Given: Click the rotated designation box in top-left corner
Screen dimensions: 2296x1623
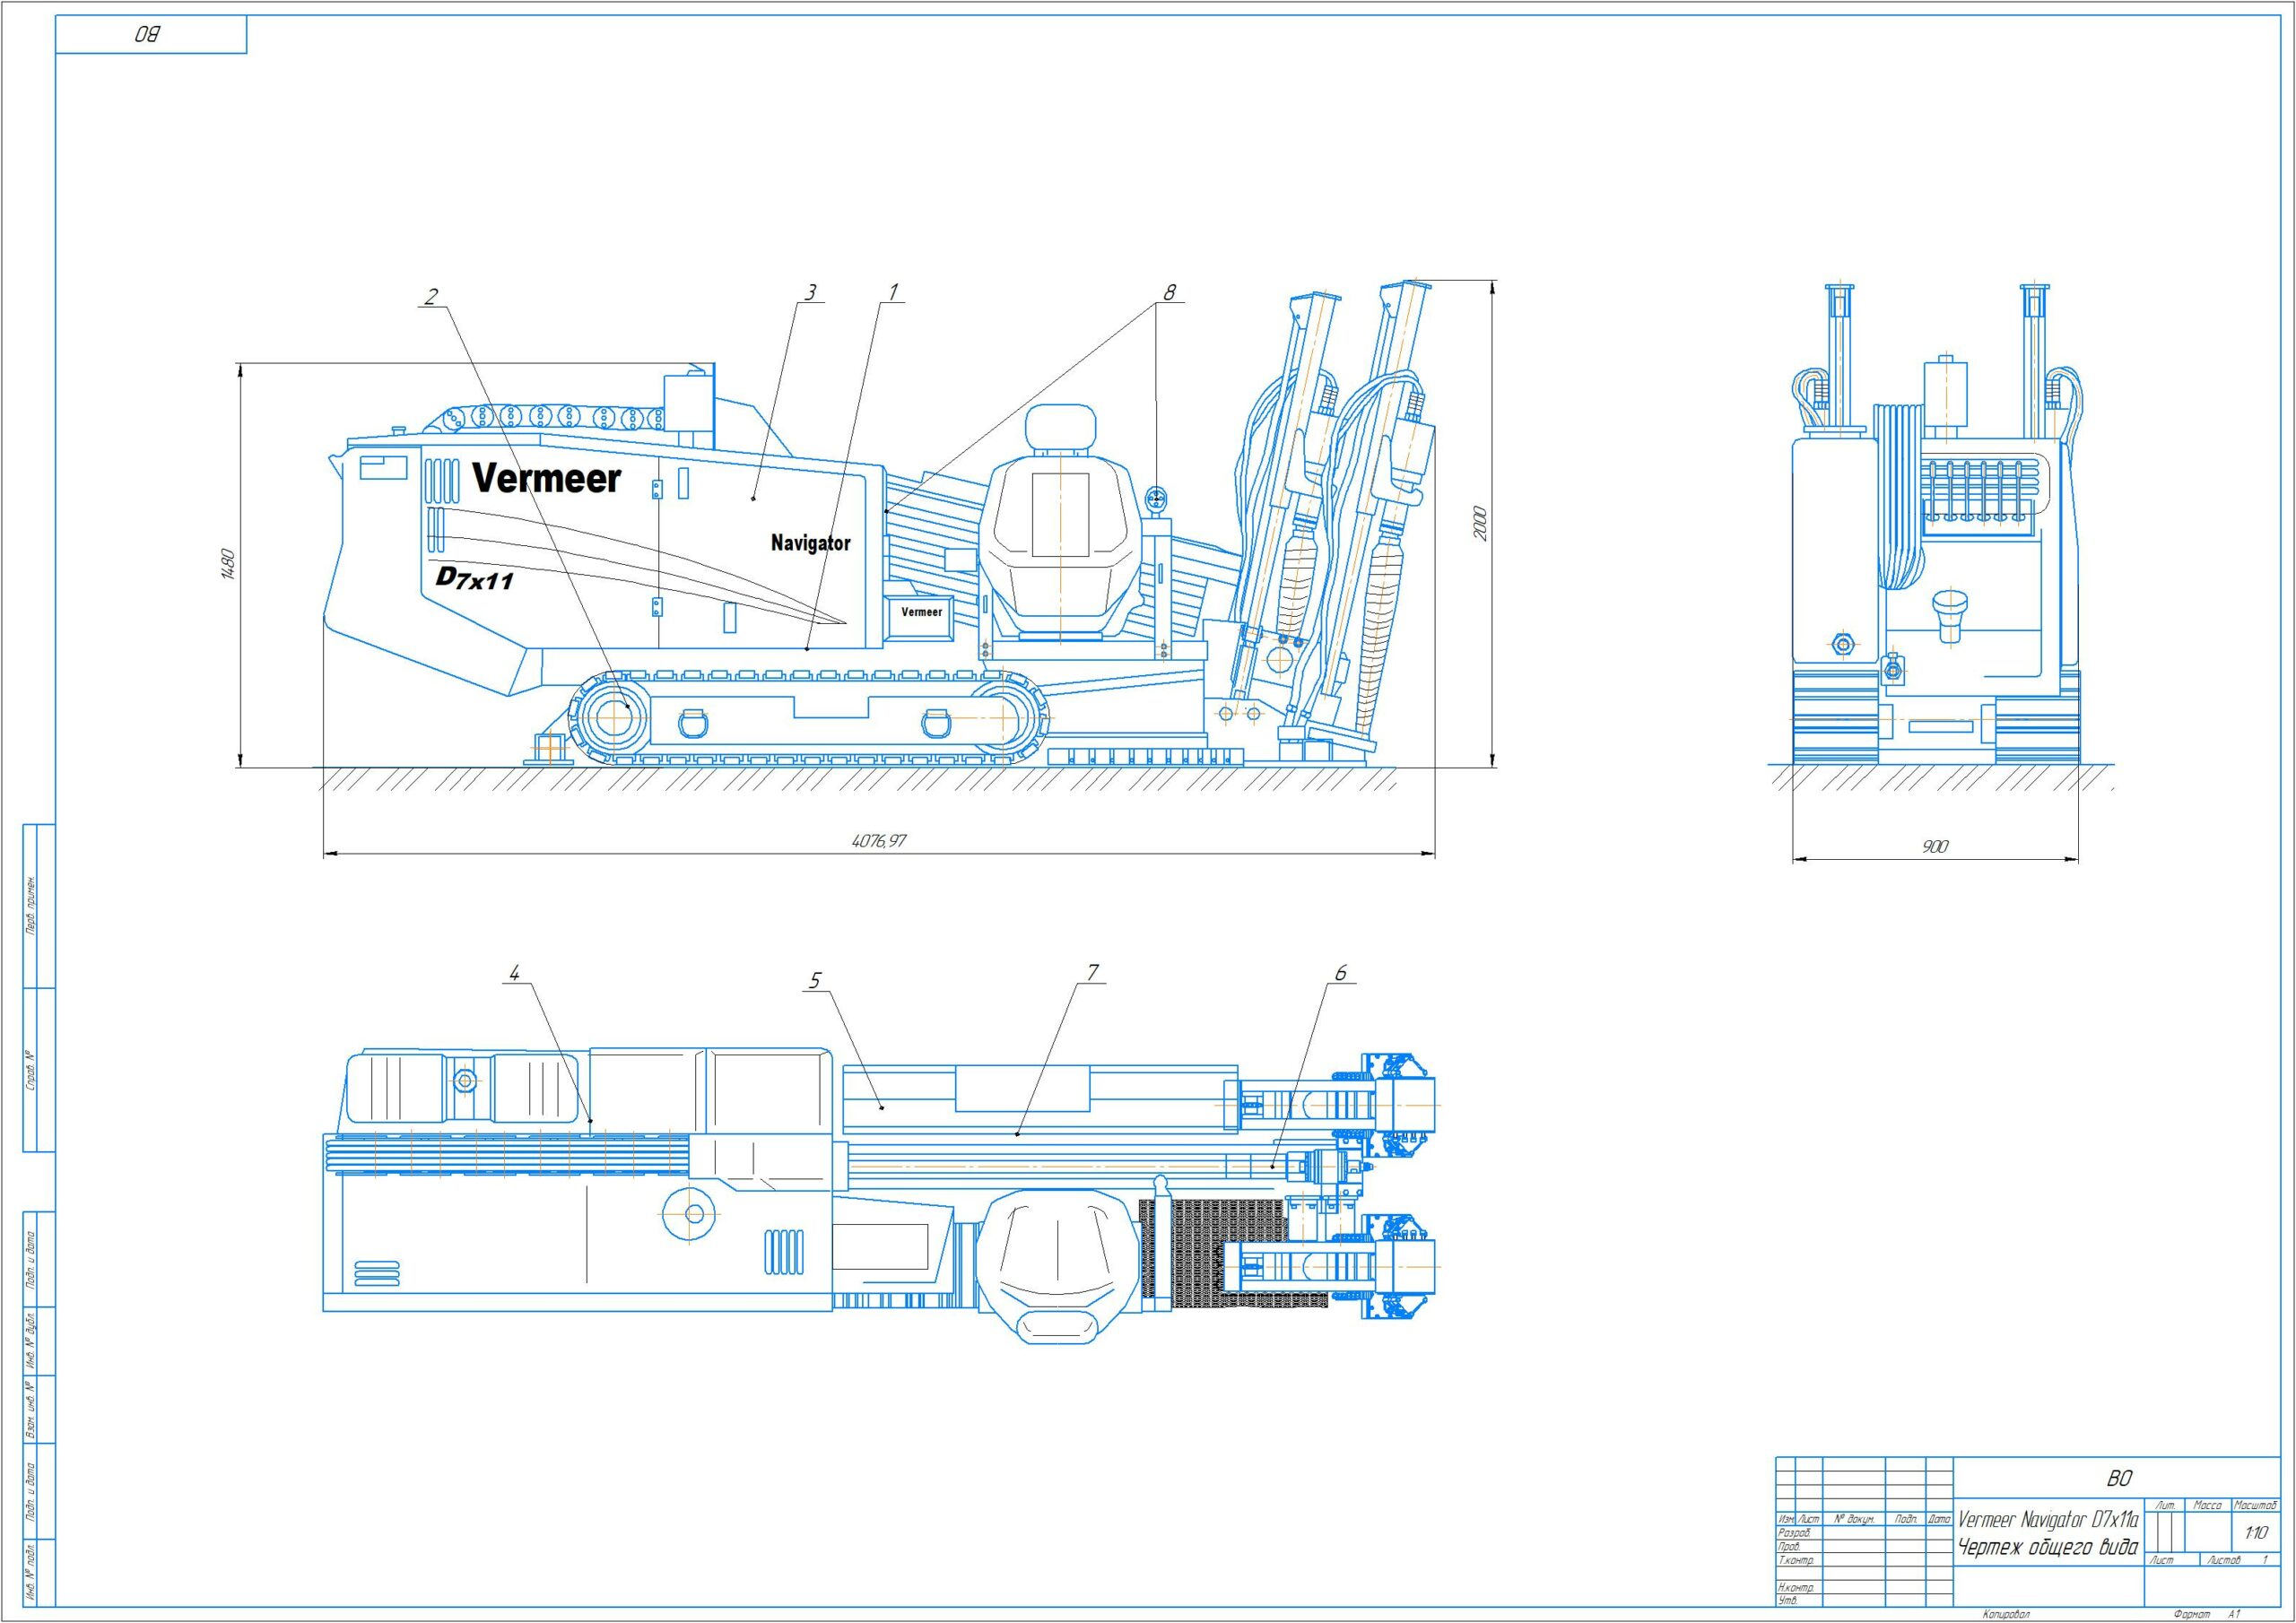Looking at the screenshot, I should coord(151,35).
